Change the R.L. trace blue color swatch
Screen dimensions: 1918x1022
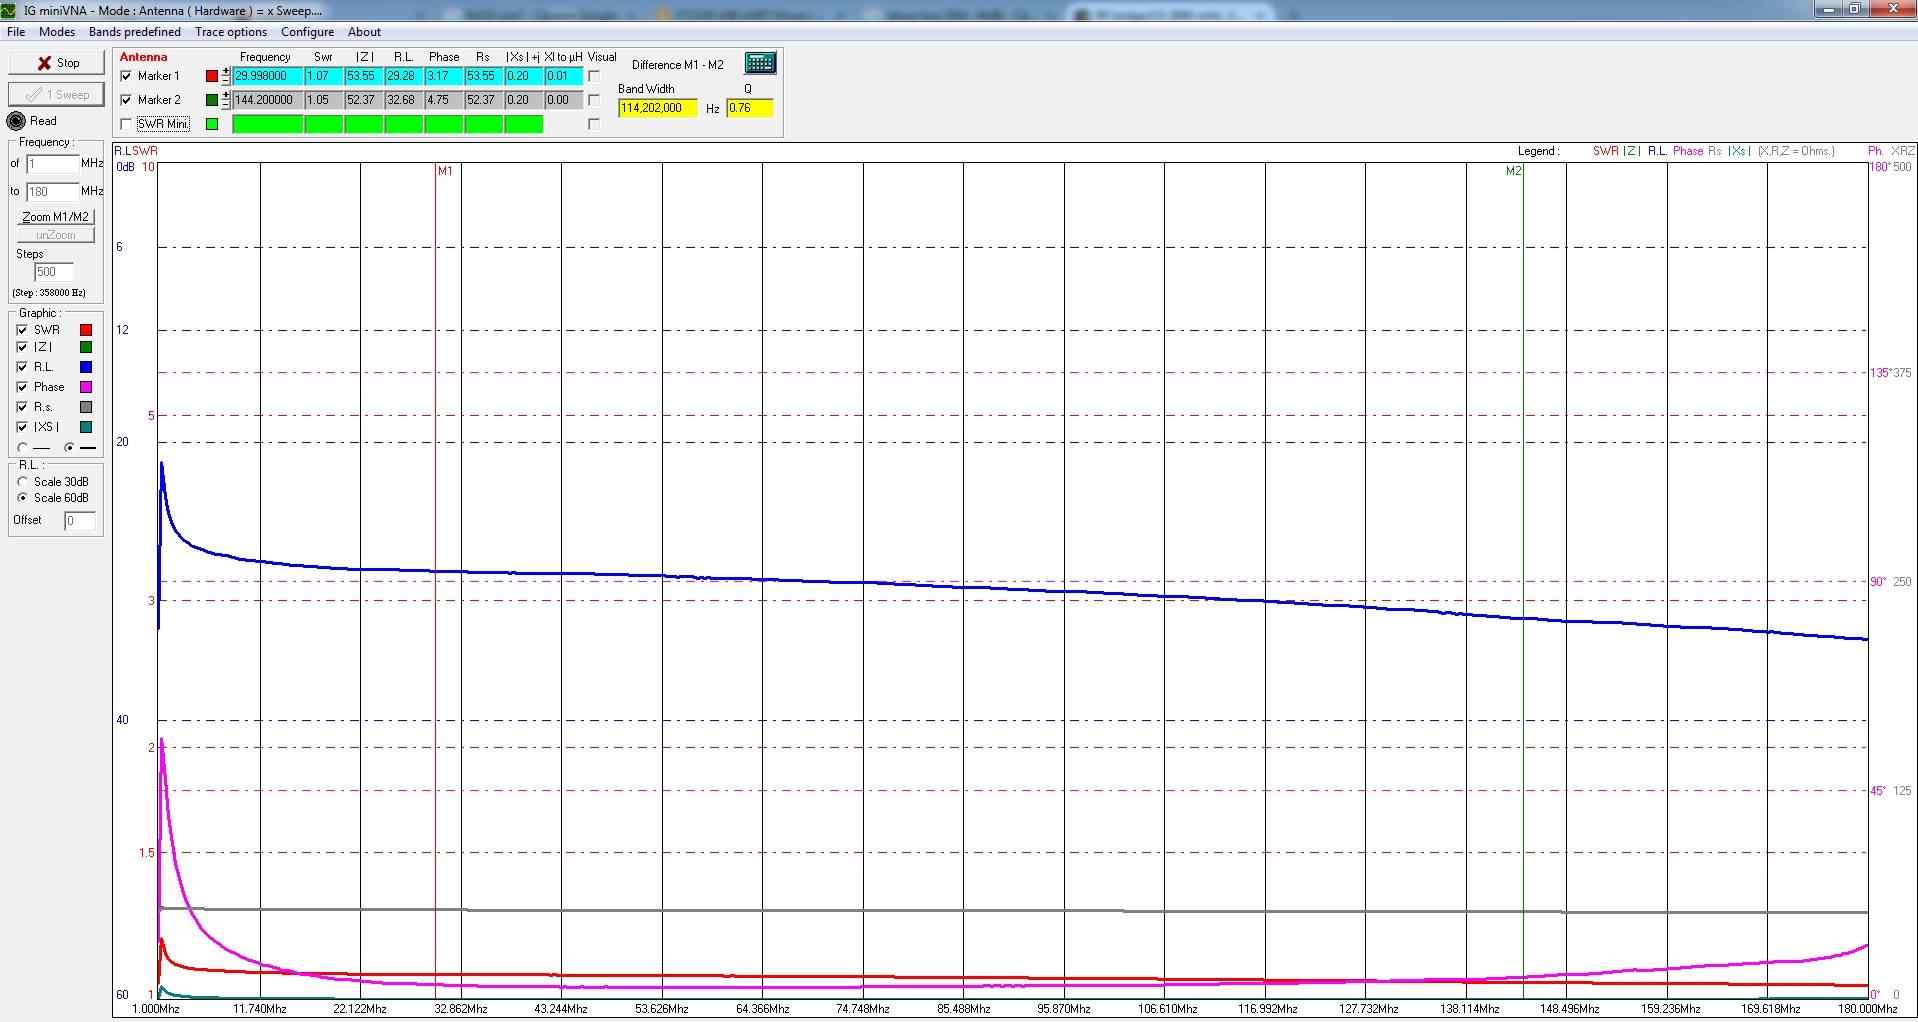86,367
